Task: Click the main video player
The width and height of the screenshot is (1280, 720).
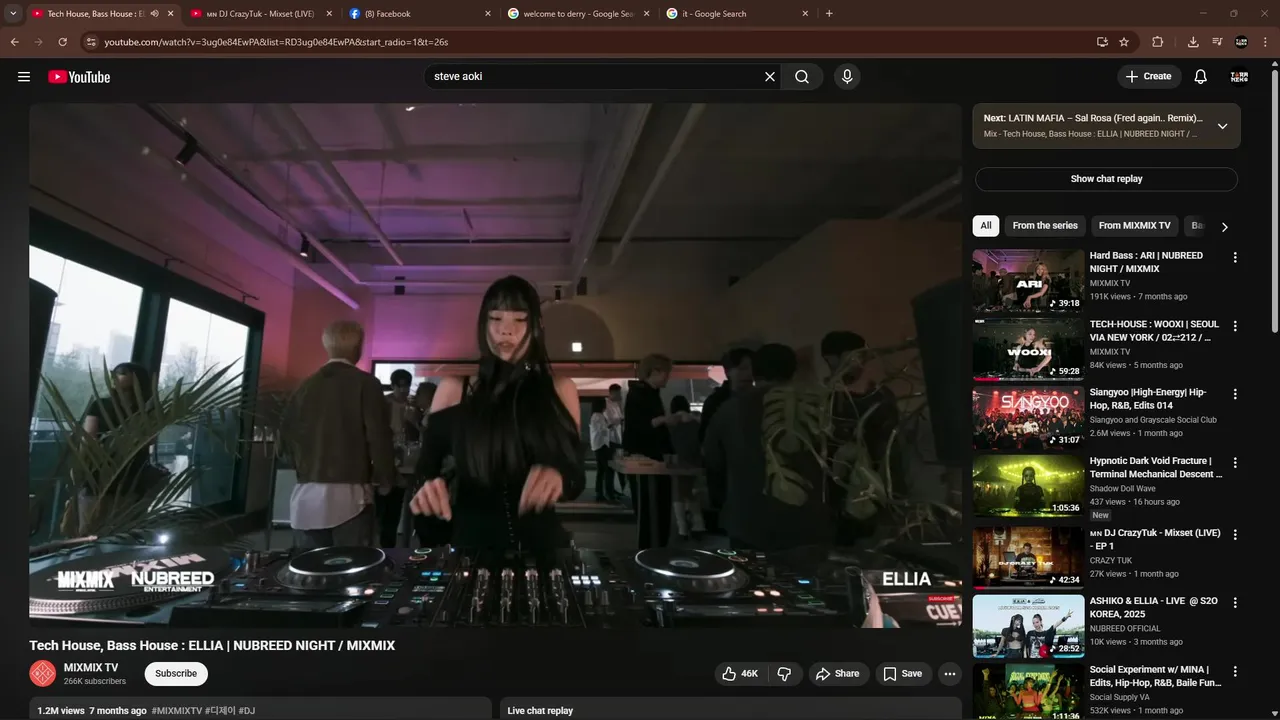Action: tap(495, 365)
